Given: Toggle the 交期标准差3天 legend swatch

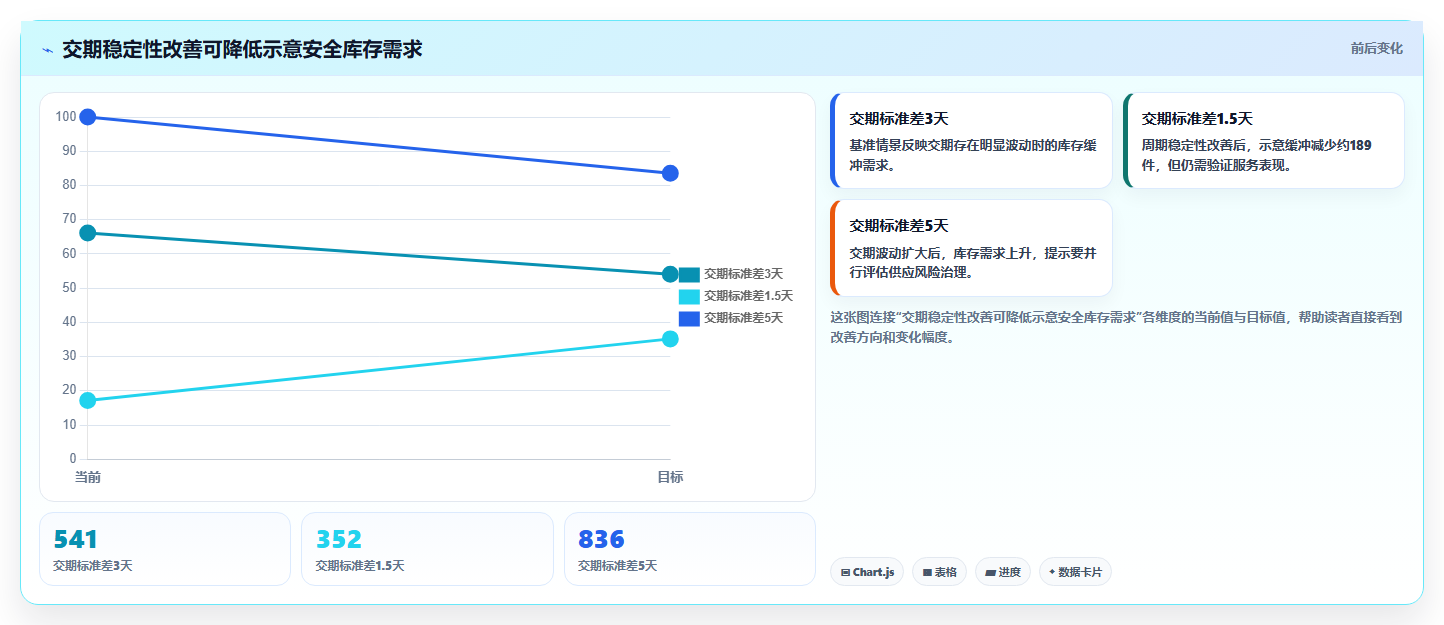Looking at the screenshot, I should click(689, 274).
